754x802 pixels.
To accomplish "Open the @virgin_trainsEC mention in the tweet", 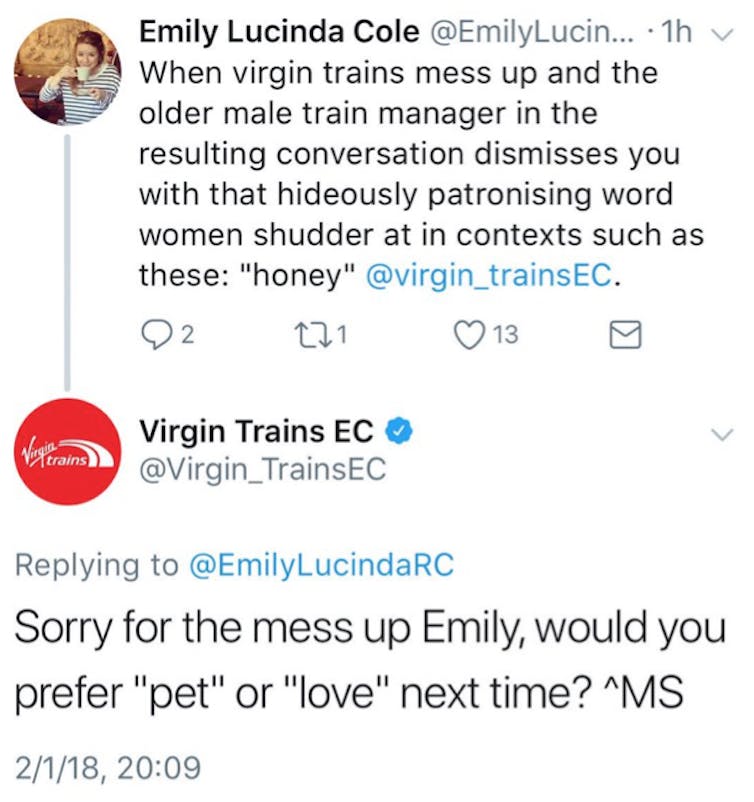I will [x=489, y=276].
